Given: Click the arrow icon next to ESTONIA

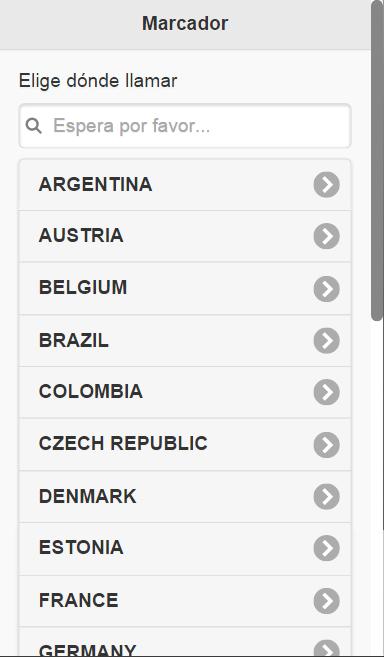Looking at the screenshot, I should [326, 548].
